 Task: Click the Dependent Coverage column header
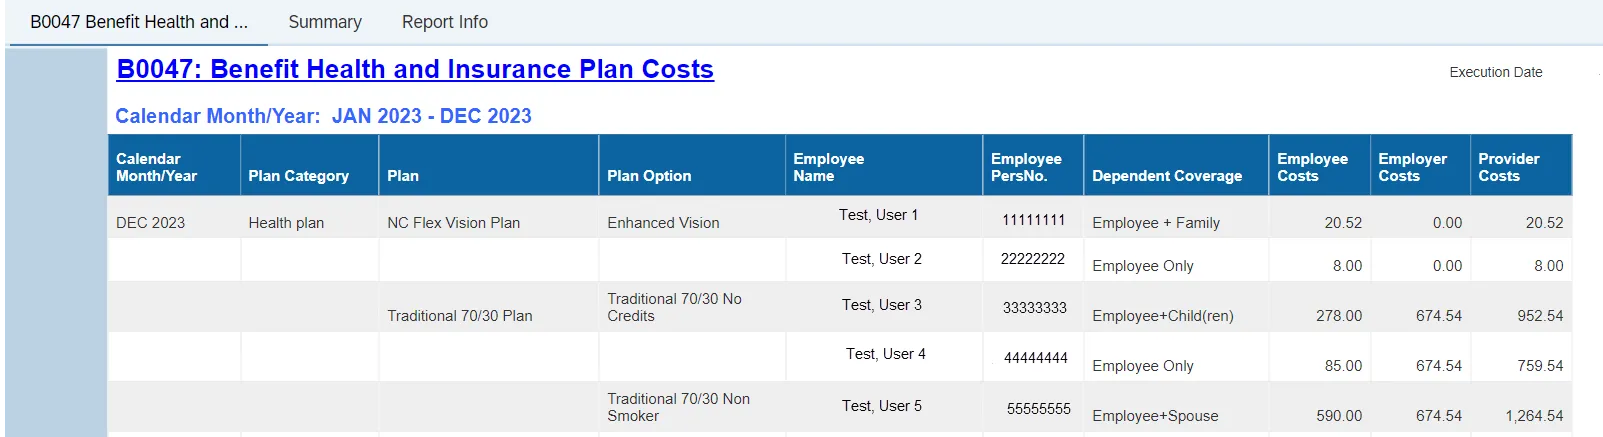(1167, 176)
